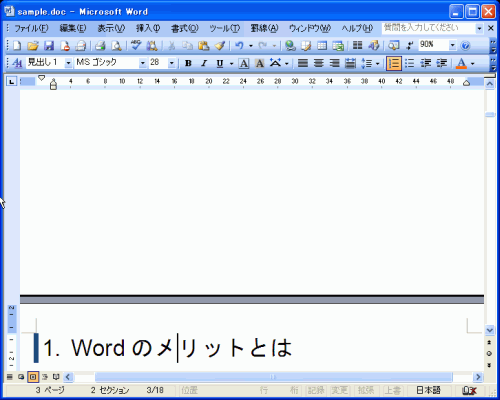Open the ファイル(F) menu
This screenshot has height=400, width=500.
pyautogui.click(x=31, y=28)
